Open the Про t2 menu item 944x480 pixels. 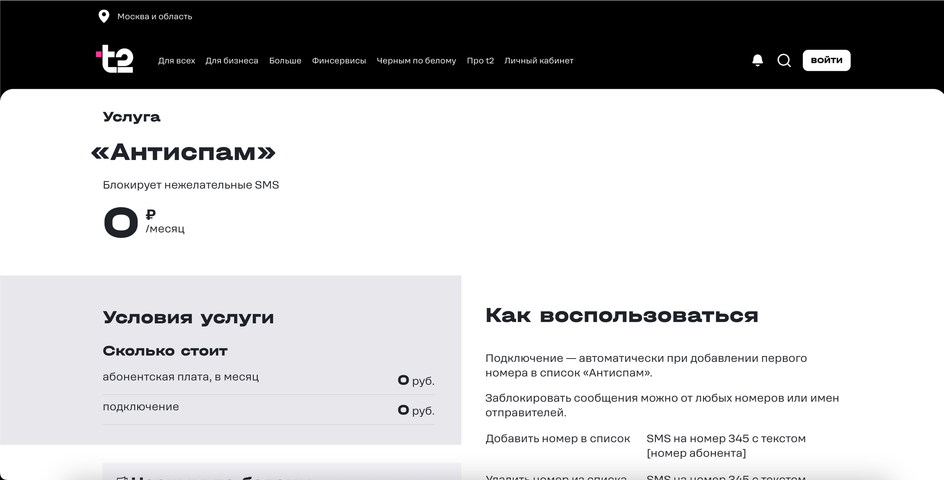[x=480, y=61]
